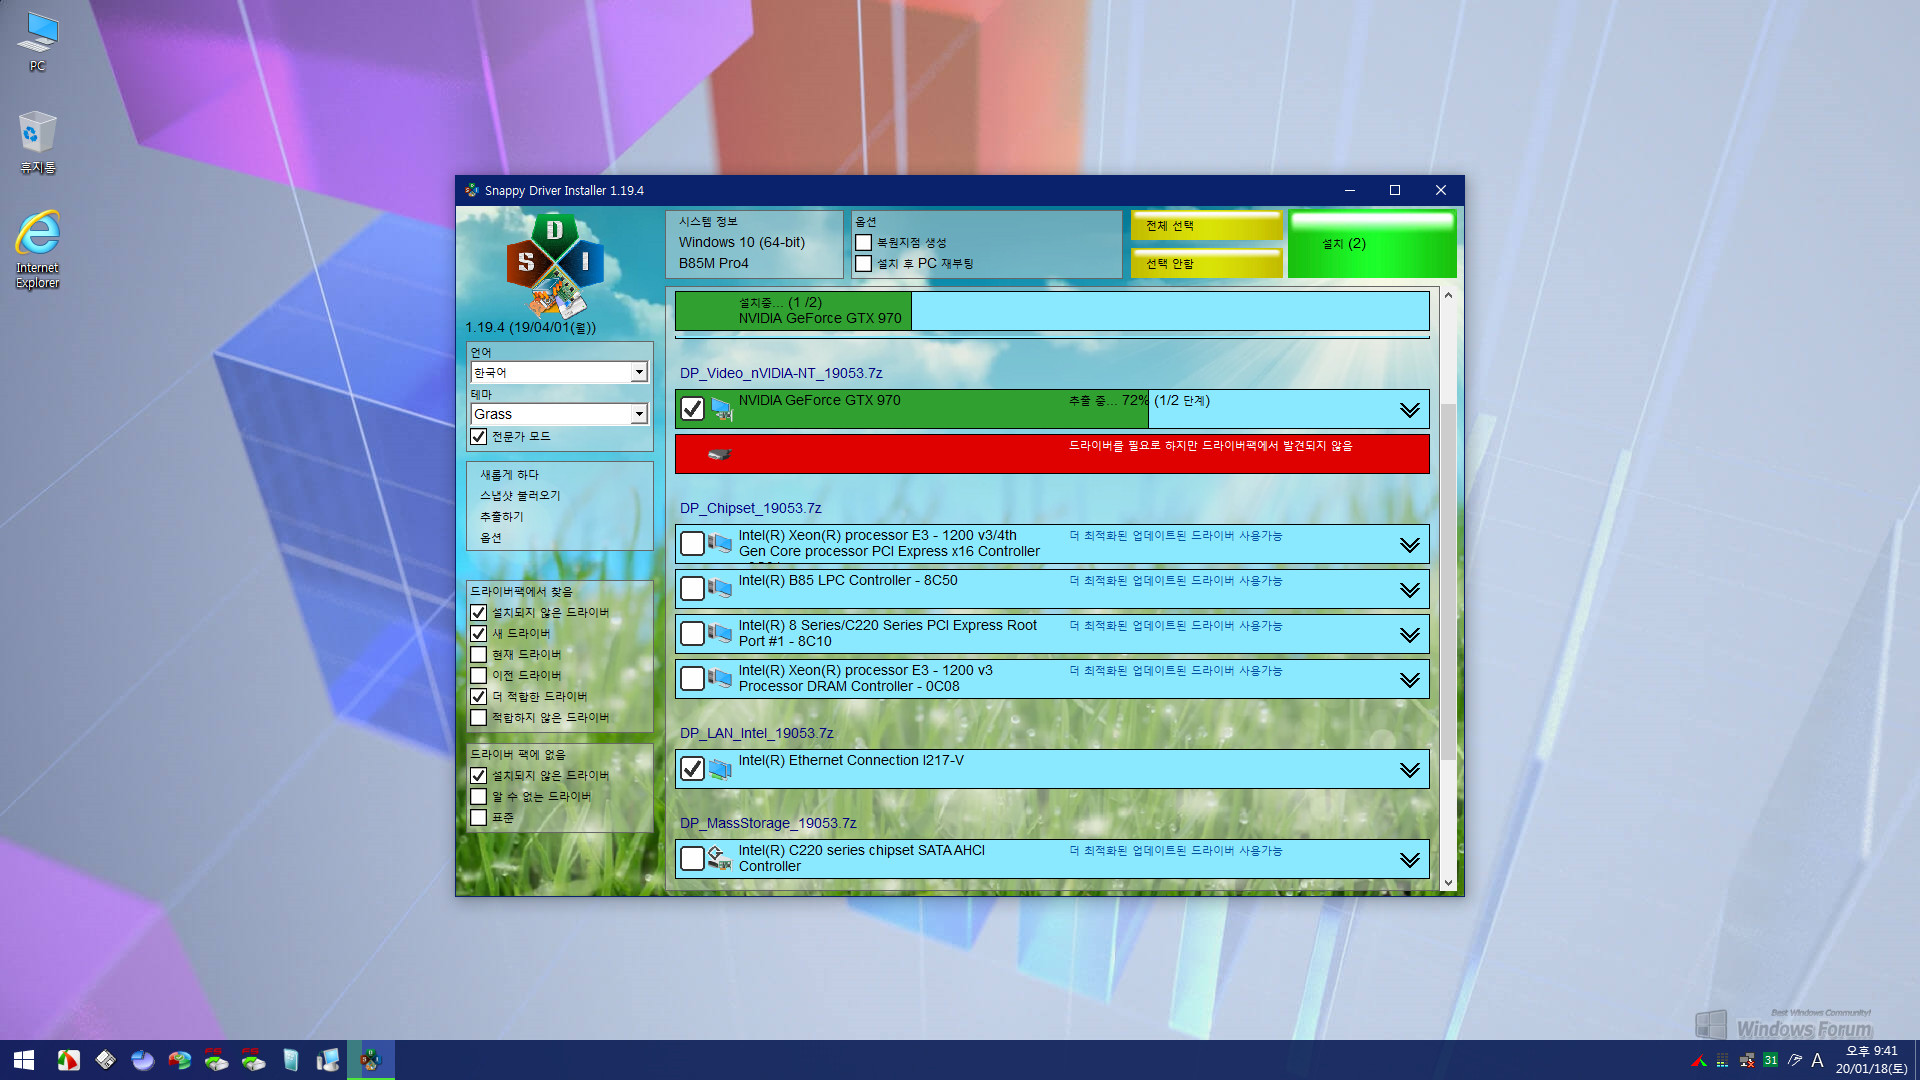1920x1080 pixels.
Task: Click the colorful disk backup taskbar icon
Action: (180, 1060)
